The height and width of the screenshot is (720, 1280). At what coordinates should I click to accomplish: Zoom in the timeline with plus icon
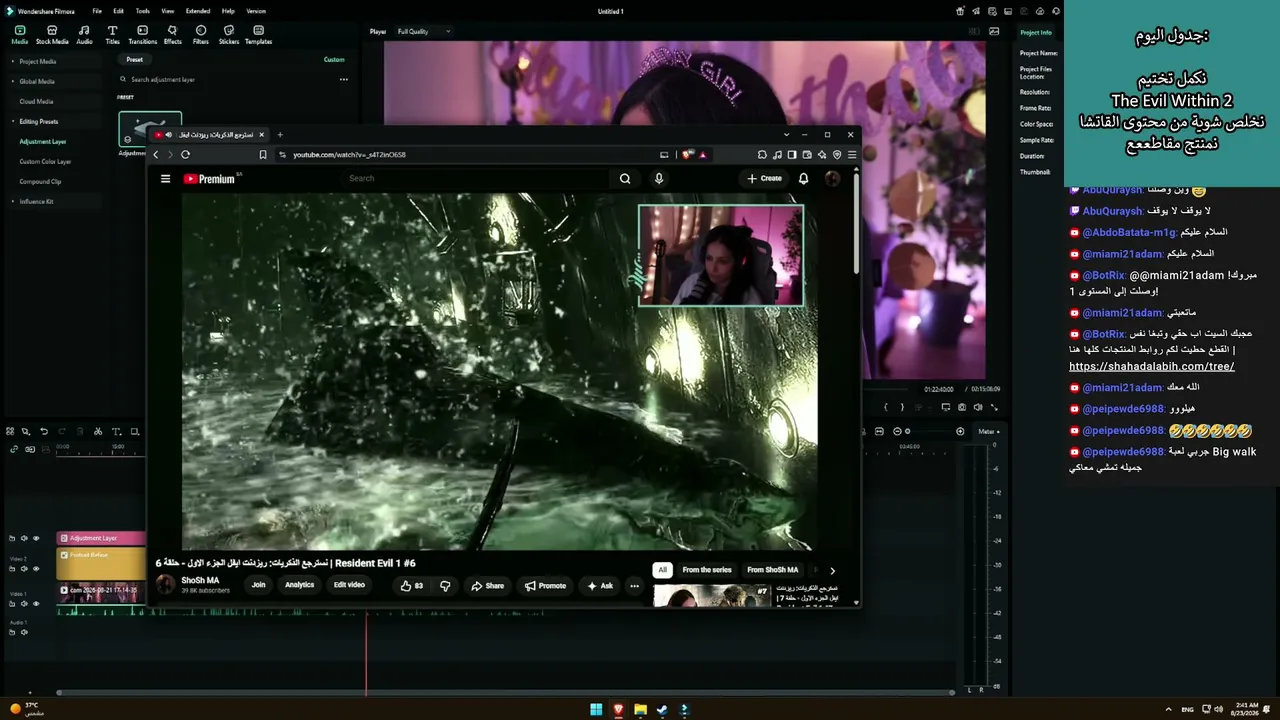point(960,432)
